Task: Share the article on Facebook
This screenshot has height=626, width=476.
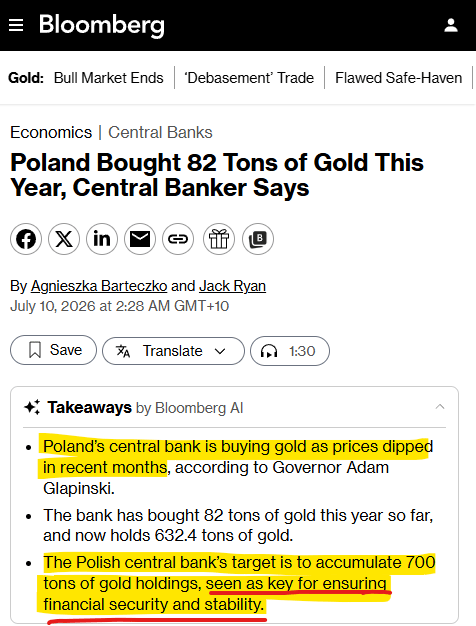Action: coord(26,239)
